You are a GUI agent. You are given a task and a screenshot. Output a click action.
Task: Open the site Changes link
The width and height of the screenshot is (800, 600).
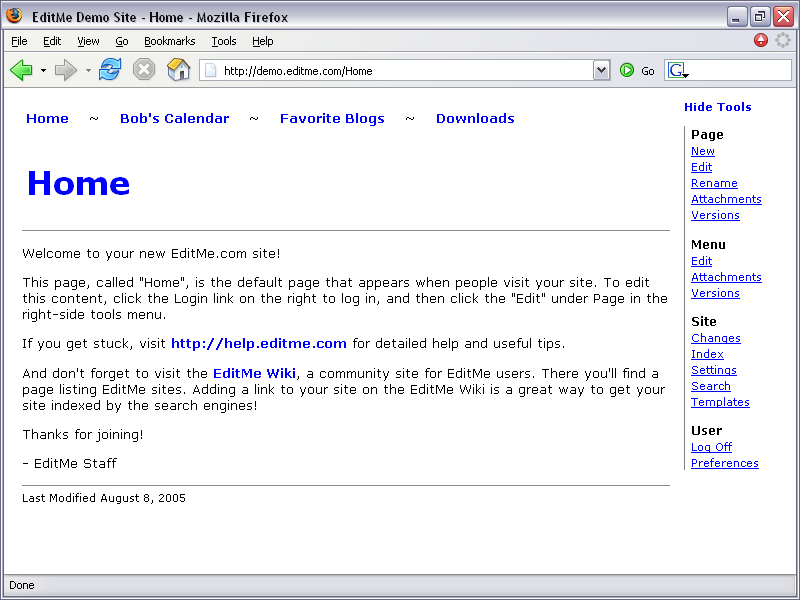click(715, 338)
